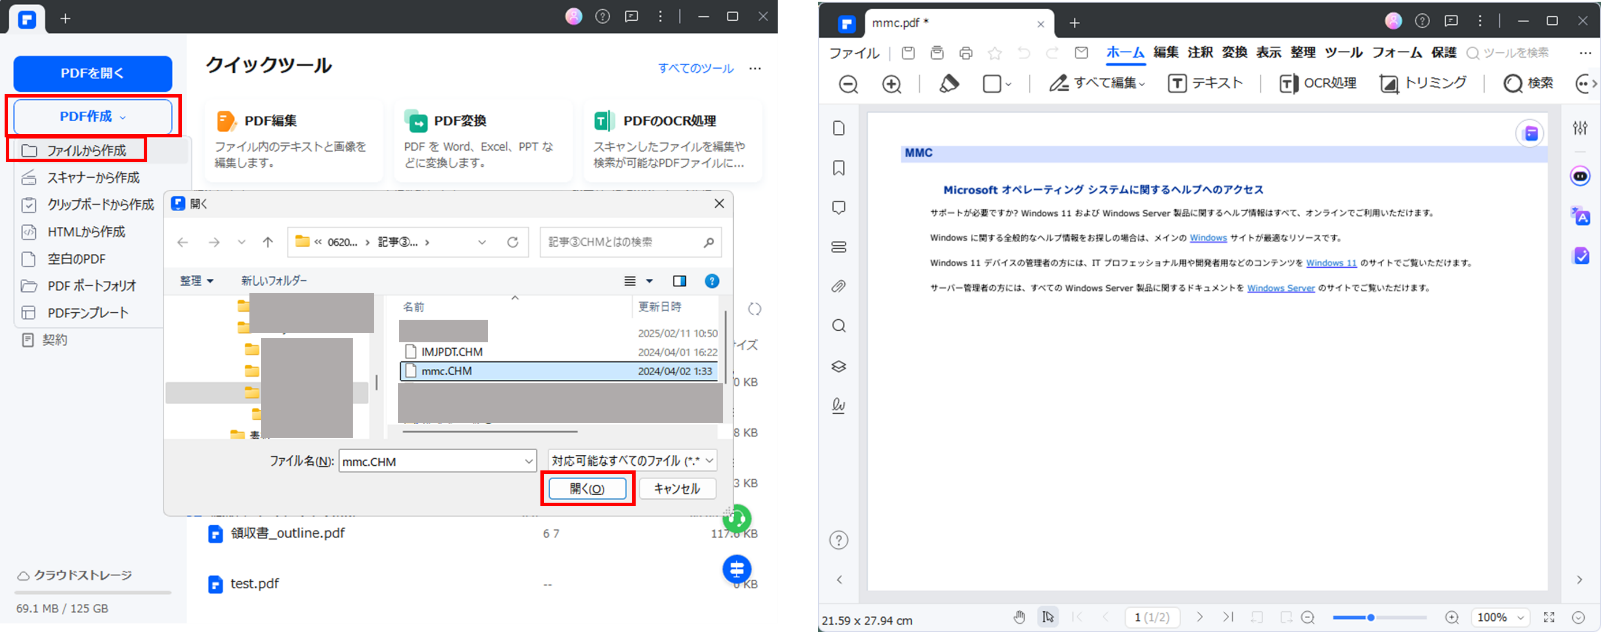Open the comments panel in left sidebar
This screenshot has height=632, width=1601.
839,208
